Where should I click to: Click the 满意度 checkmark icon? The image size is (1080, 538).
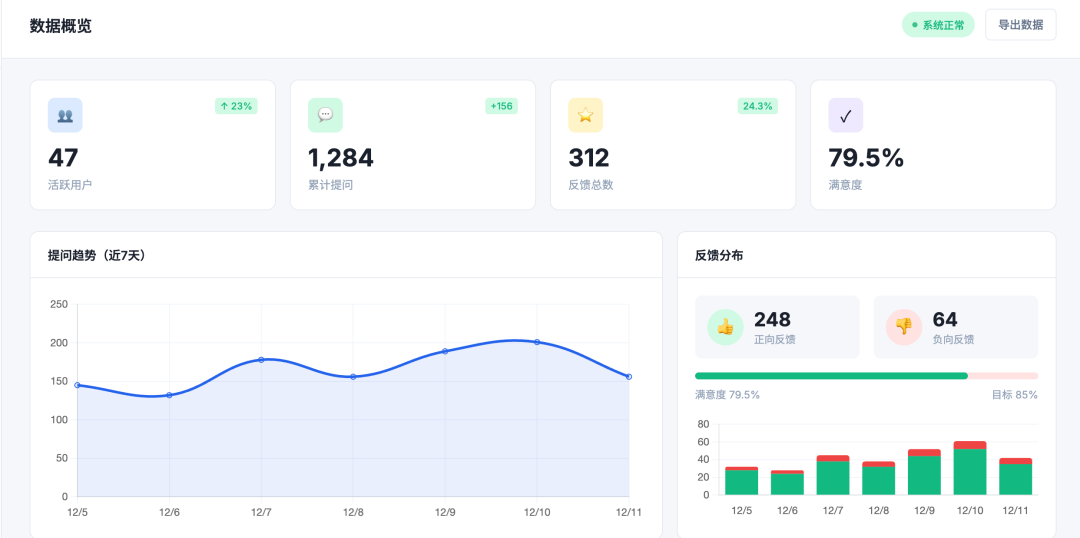[846, 115]
